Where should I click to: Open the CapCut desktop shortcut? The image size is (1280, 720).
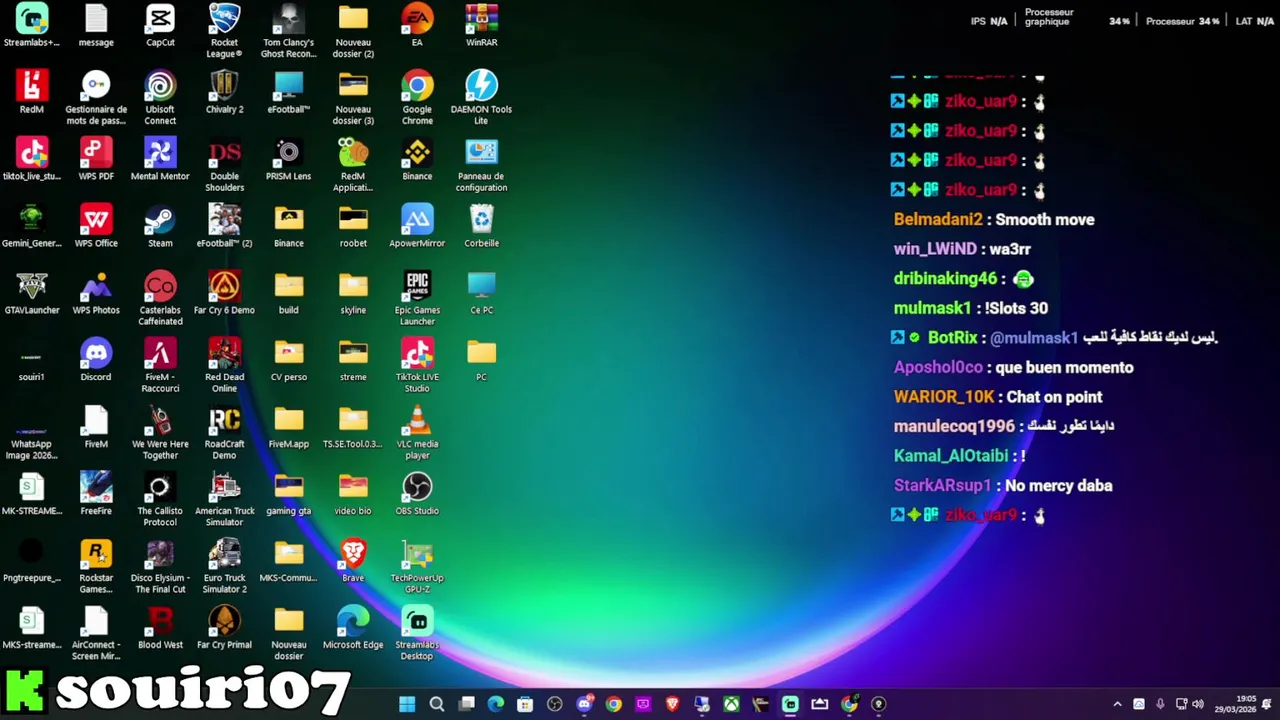[160, 25]
